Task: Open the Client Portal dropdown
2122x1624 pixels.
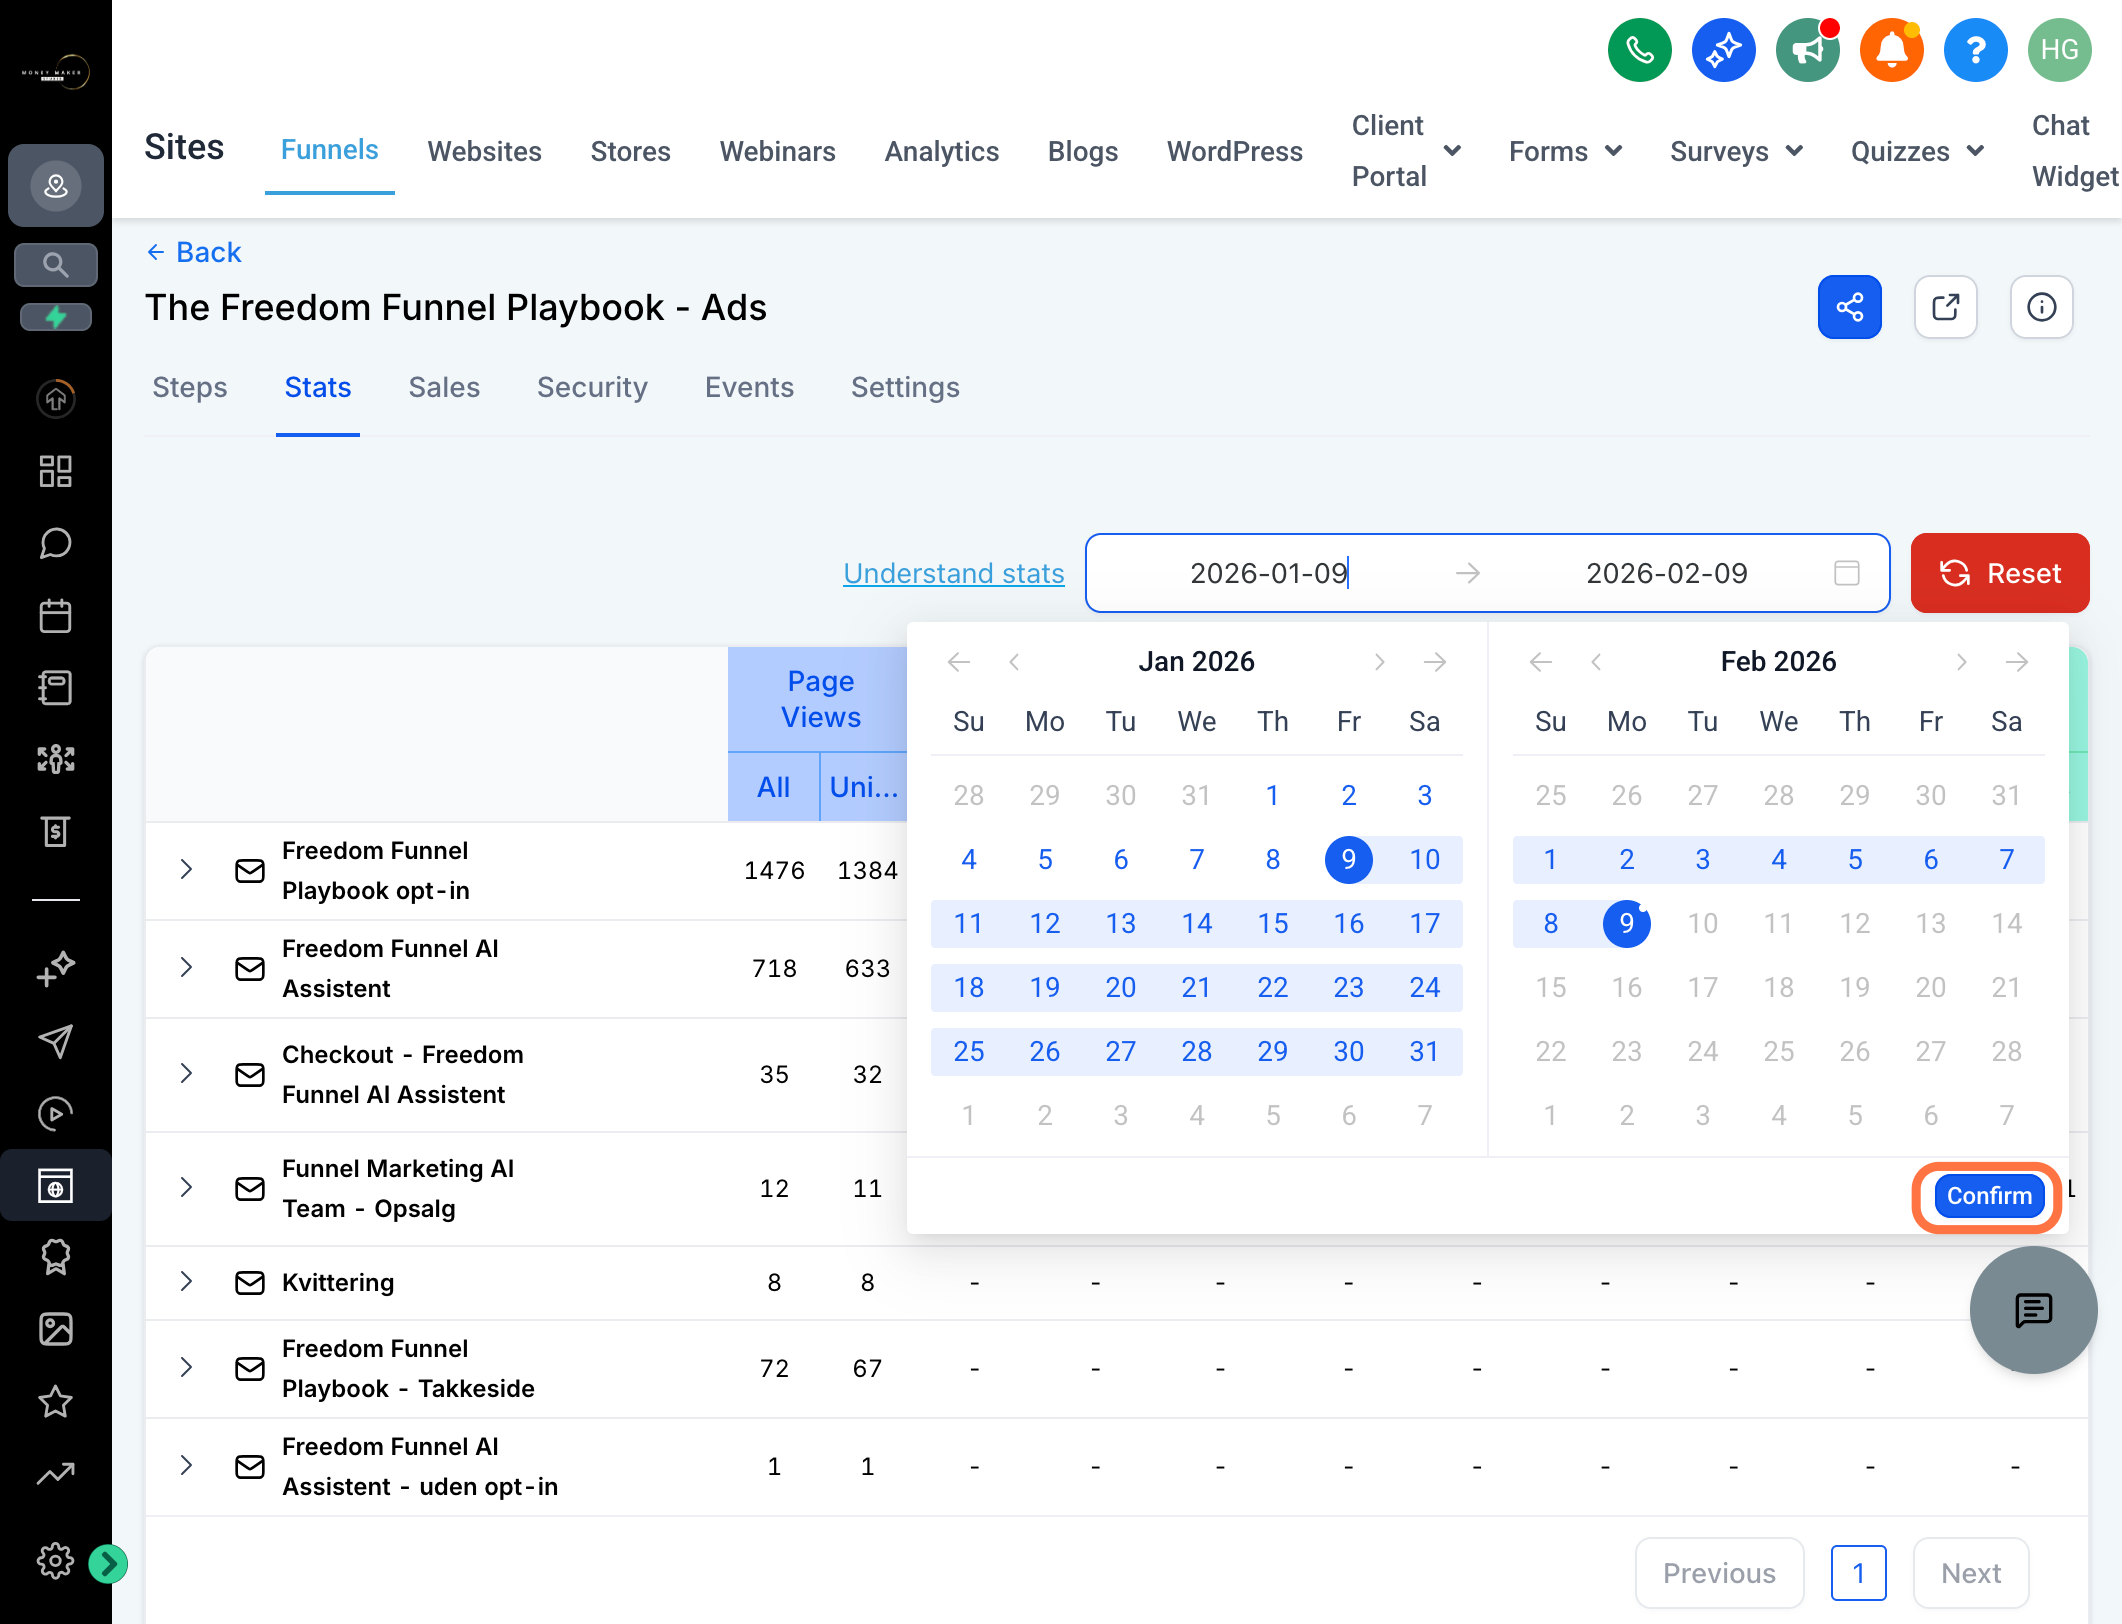Action: pos(1406,151)
